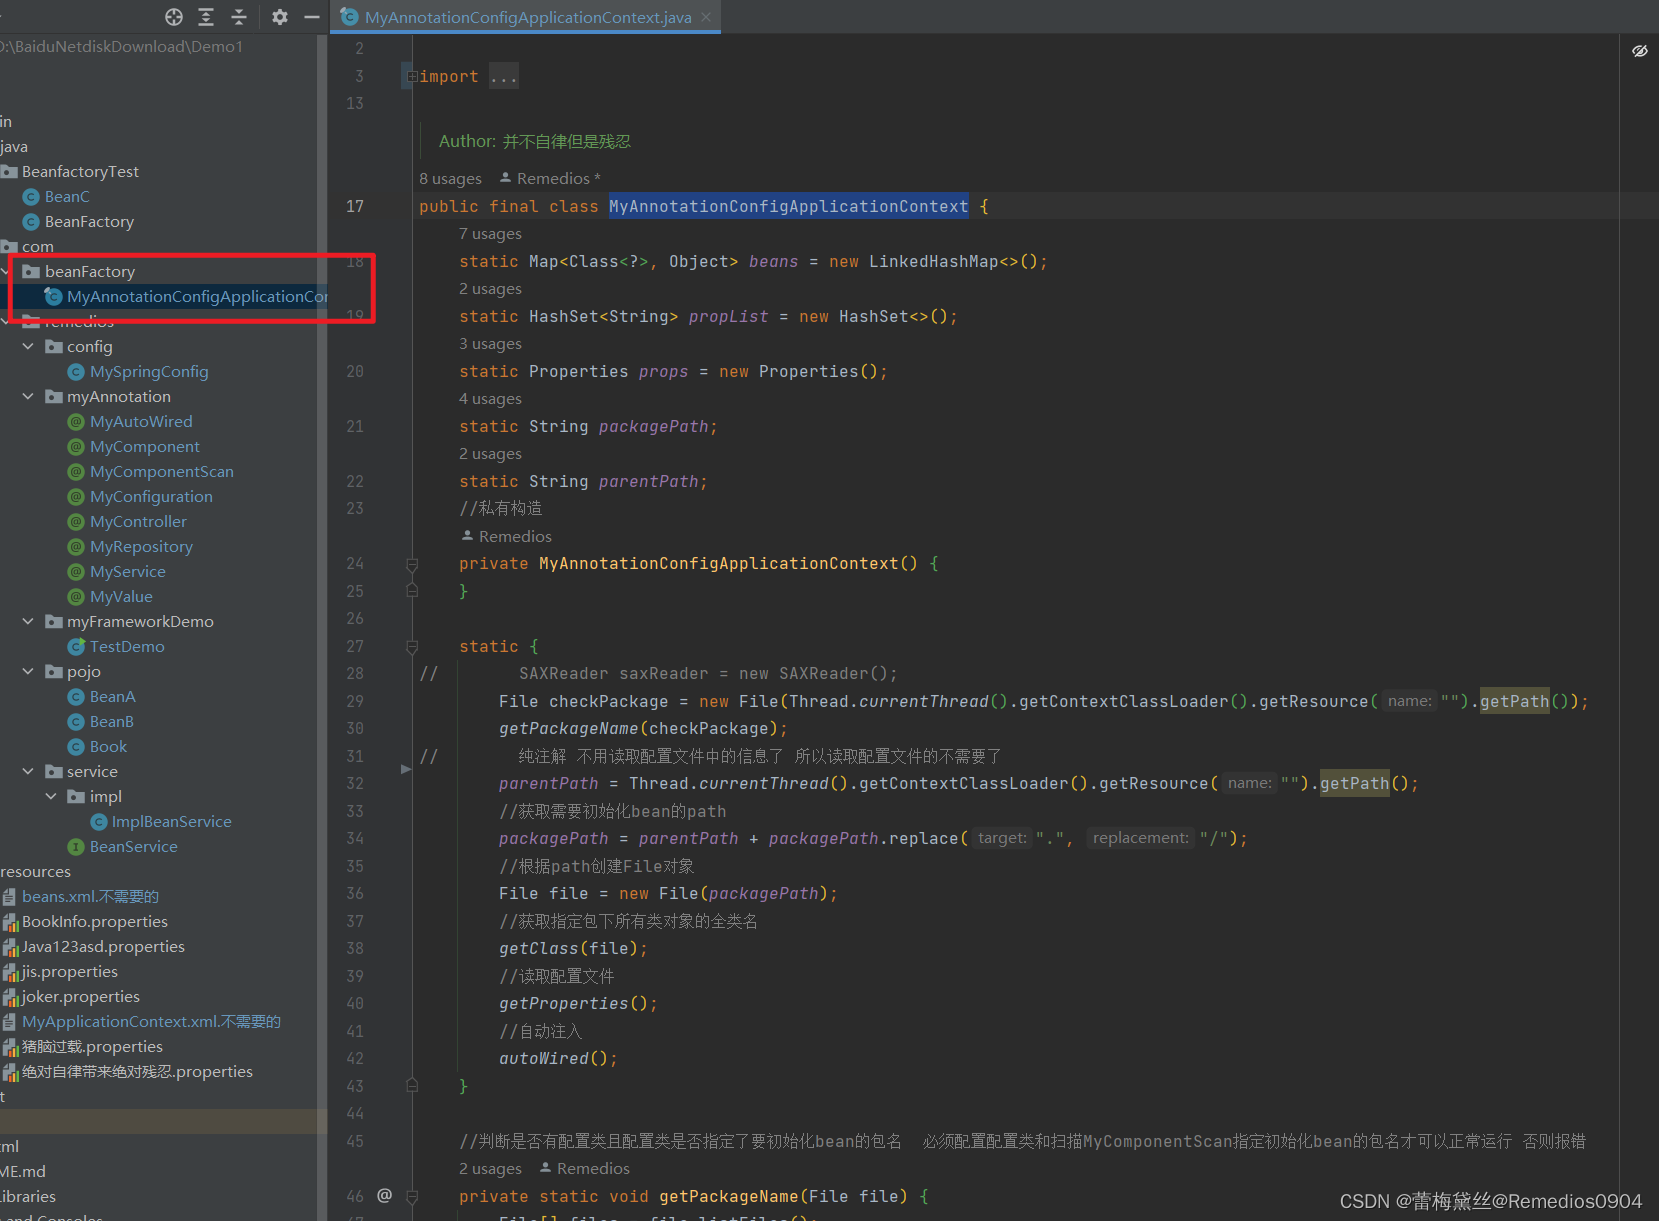This screenshot has height=1221, width=1659.
Task: Collapse the myFrameworkDemo folder
Action: click(28, 622)
